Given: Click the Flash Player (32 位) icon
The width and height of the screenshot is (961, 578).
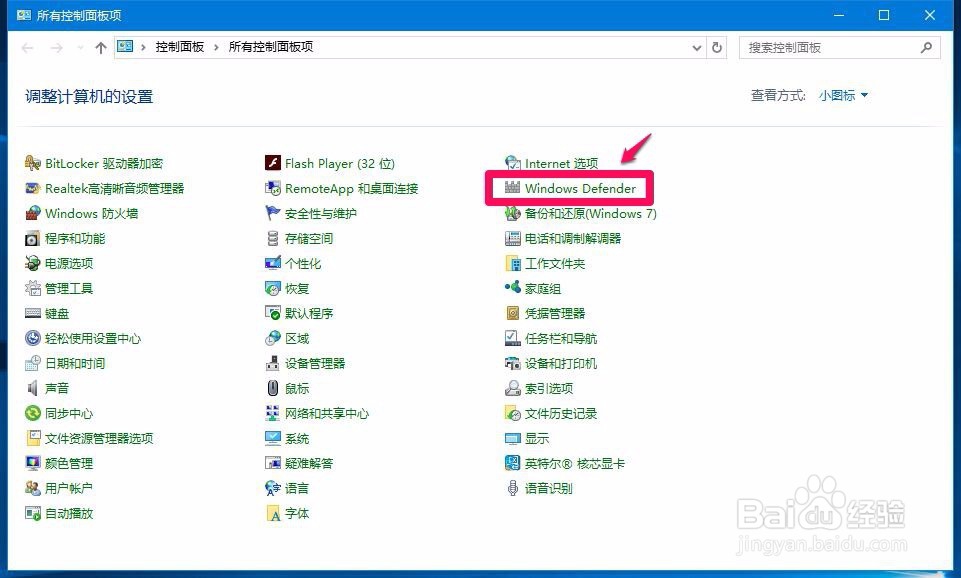Looking at the screenshot, I should coord(273,163).
